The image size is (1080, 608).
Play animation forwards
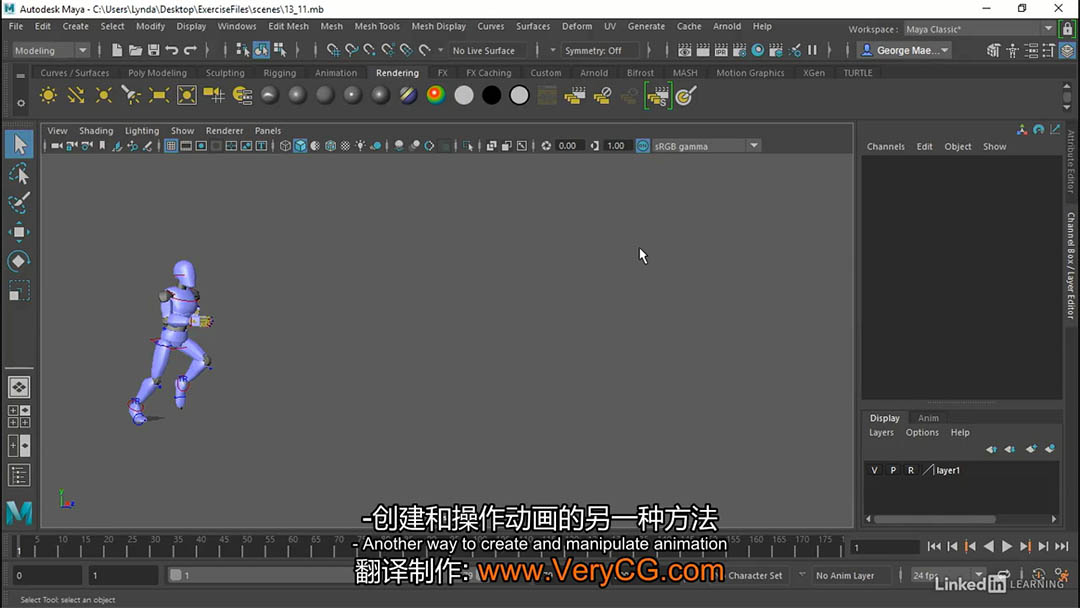[x=1007, y=546]
